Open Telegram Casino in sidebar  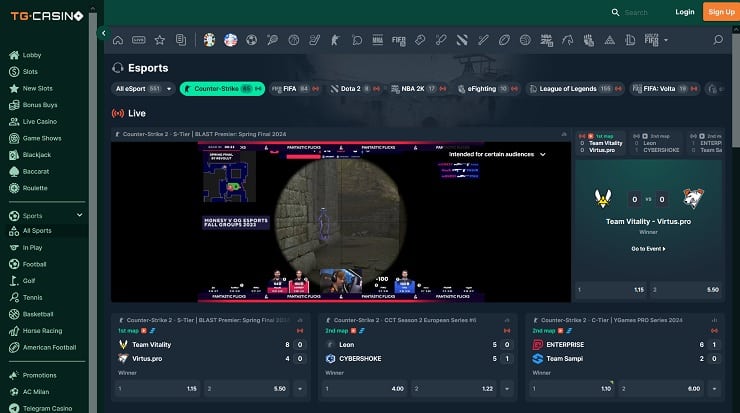click(x=47, y=408)
